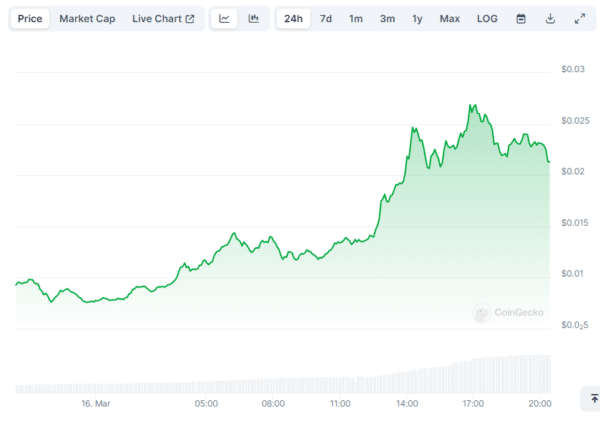Expand chart to fullscreen
The width and height of the screenshot is (600, 423).
coord(580,19)
